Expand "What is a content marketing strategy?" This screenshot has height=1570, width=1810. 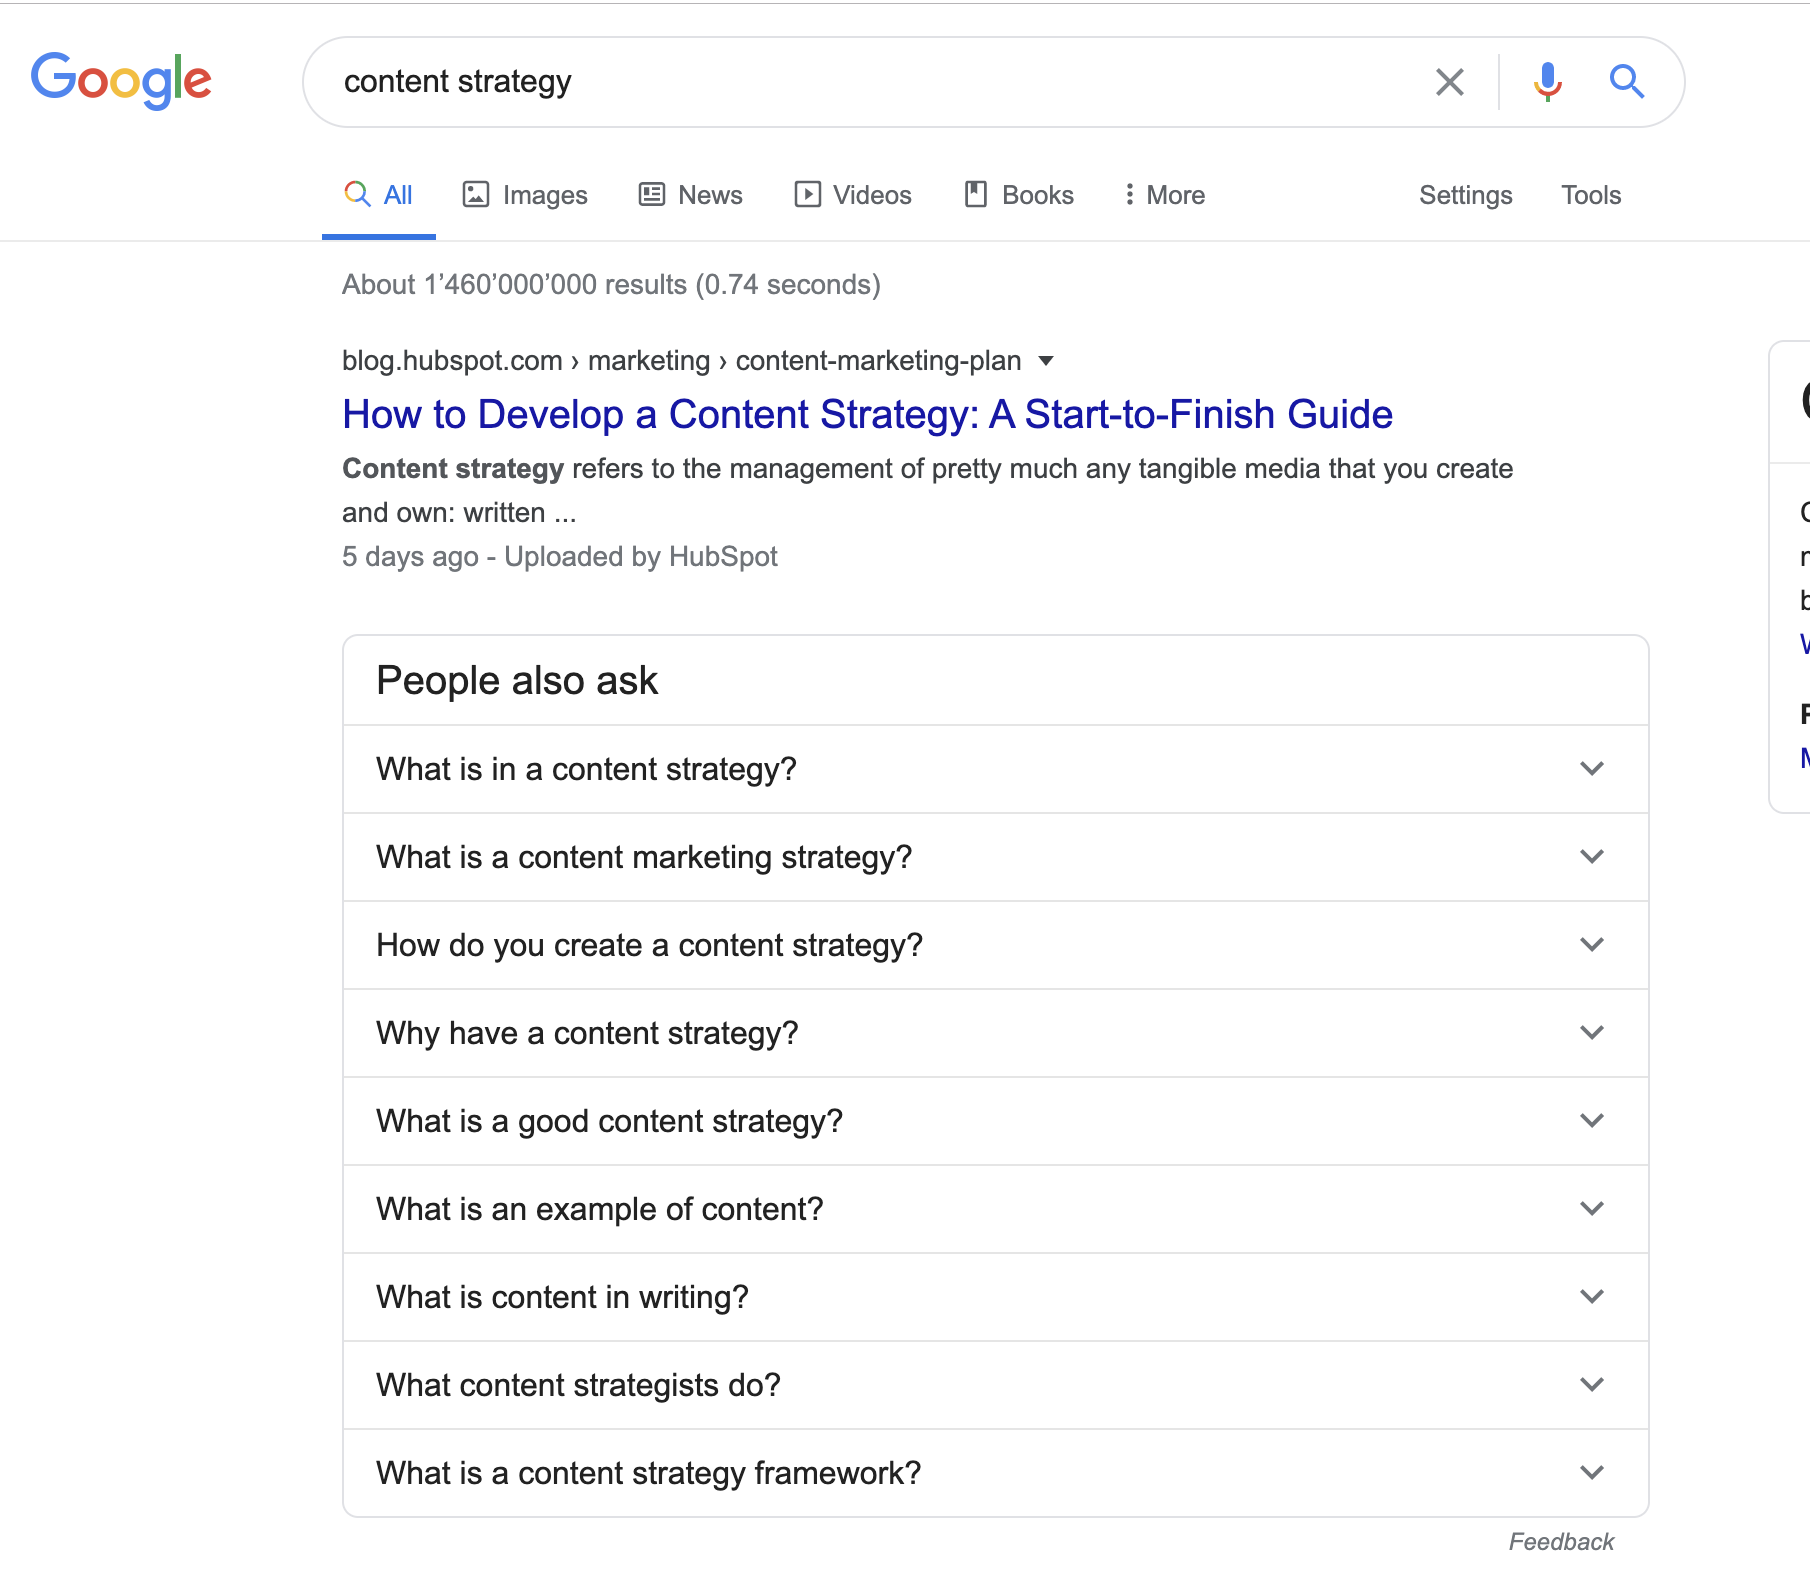point(996,857)
